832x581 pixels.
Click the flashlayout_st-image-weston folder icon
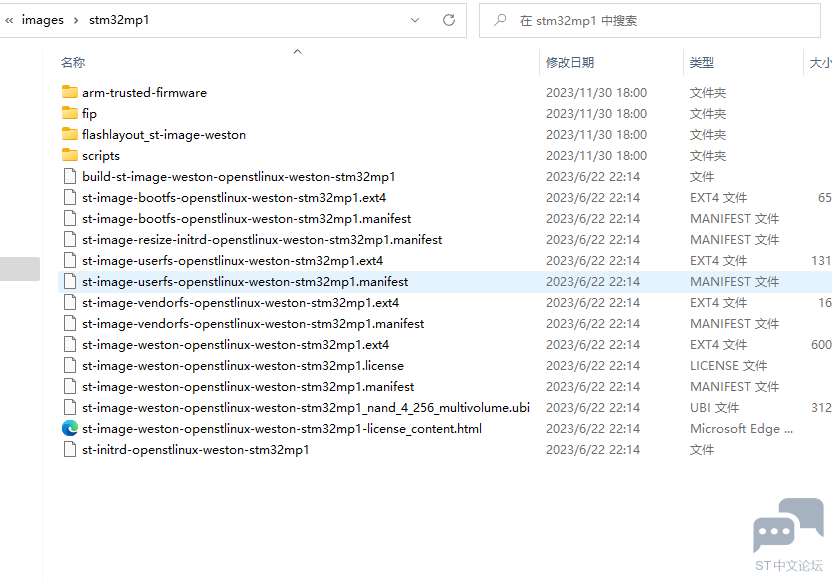coord(70,134)
